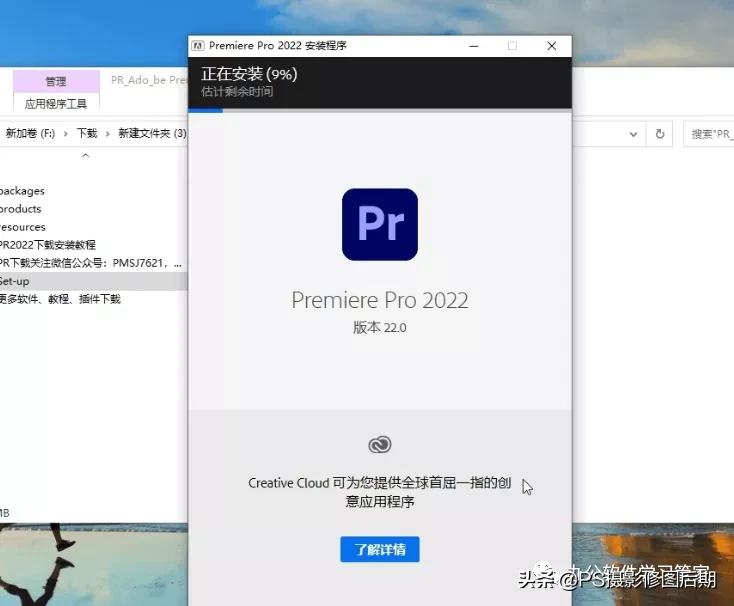This screenshot has height=606, width=734.
Task: Click the 了解详情 button in installer
Action: (x=380, y=549)
